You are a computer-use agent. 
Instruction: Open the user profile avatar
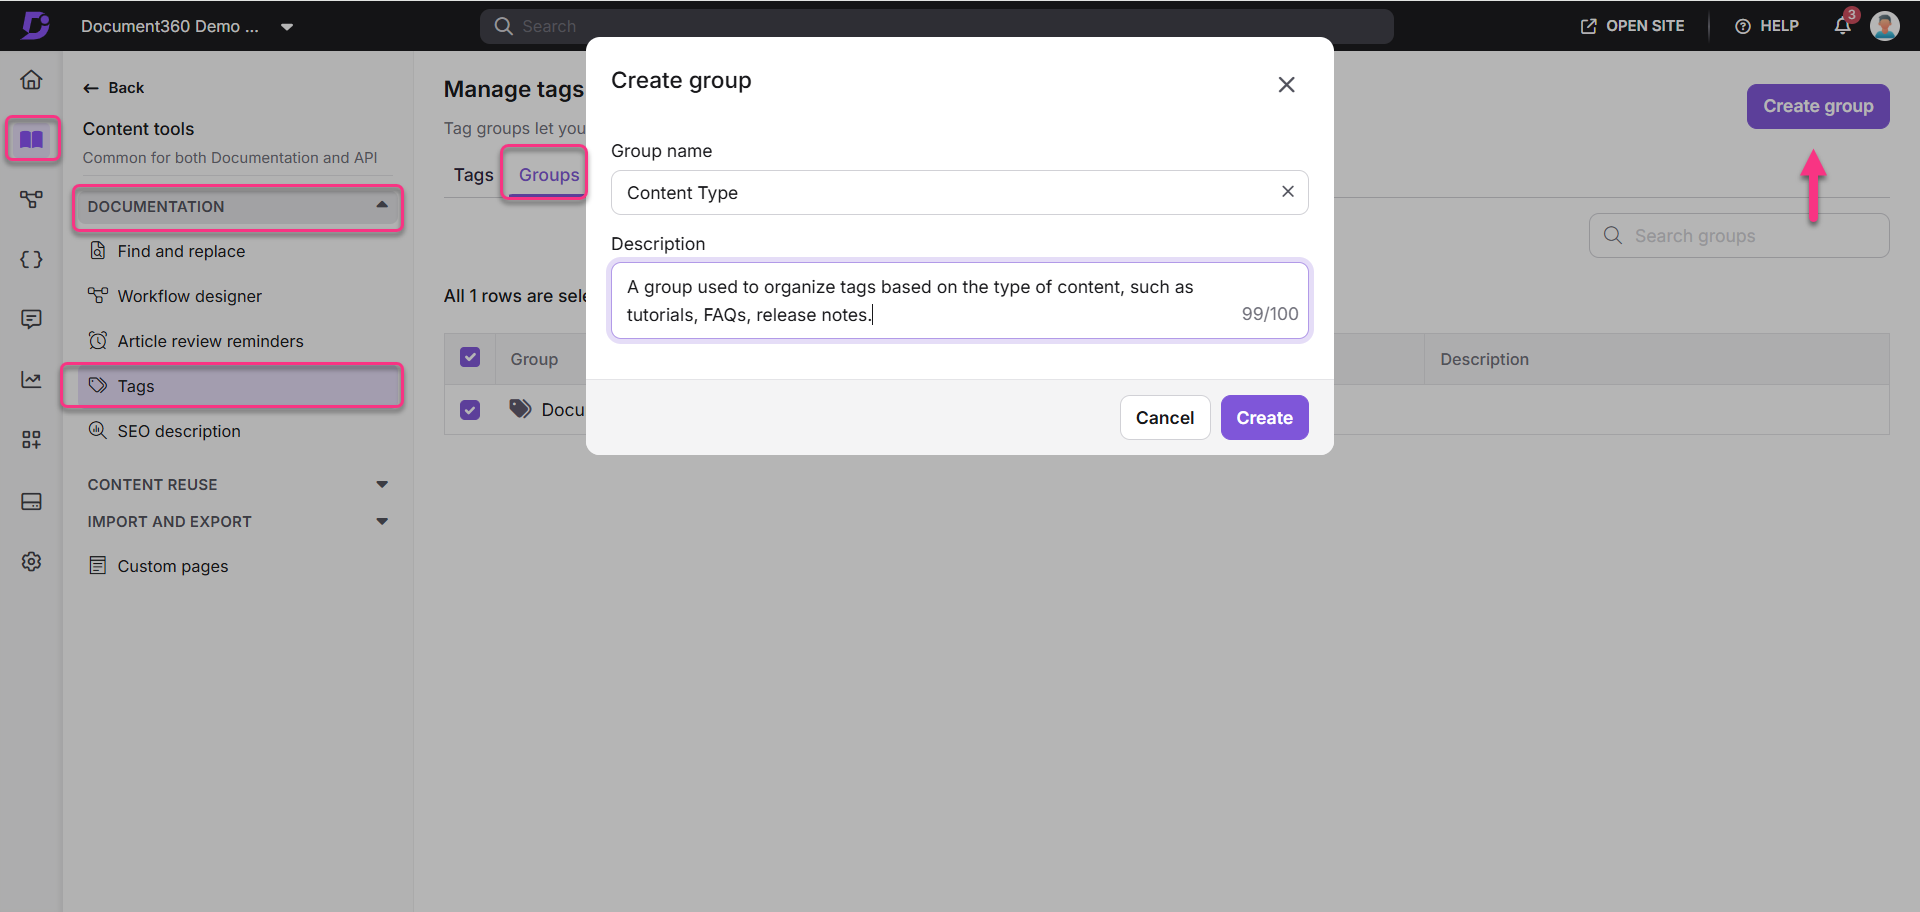point(1884,26)
